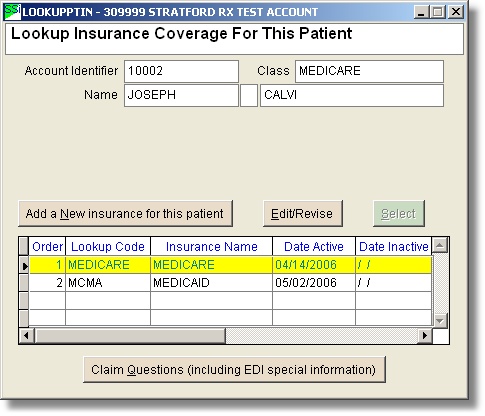Click the MCMA lookup code cell

(108, 283)
